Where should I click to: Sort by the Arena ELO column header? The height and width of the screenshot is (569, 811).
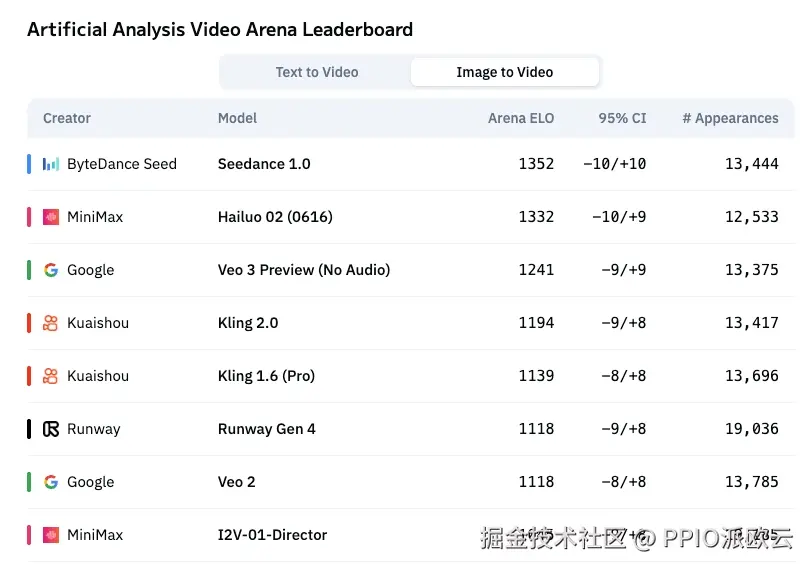[521, 118]
